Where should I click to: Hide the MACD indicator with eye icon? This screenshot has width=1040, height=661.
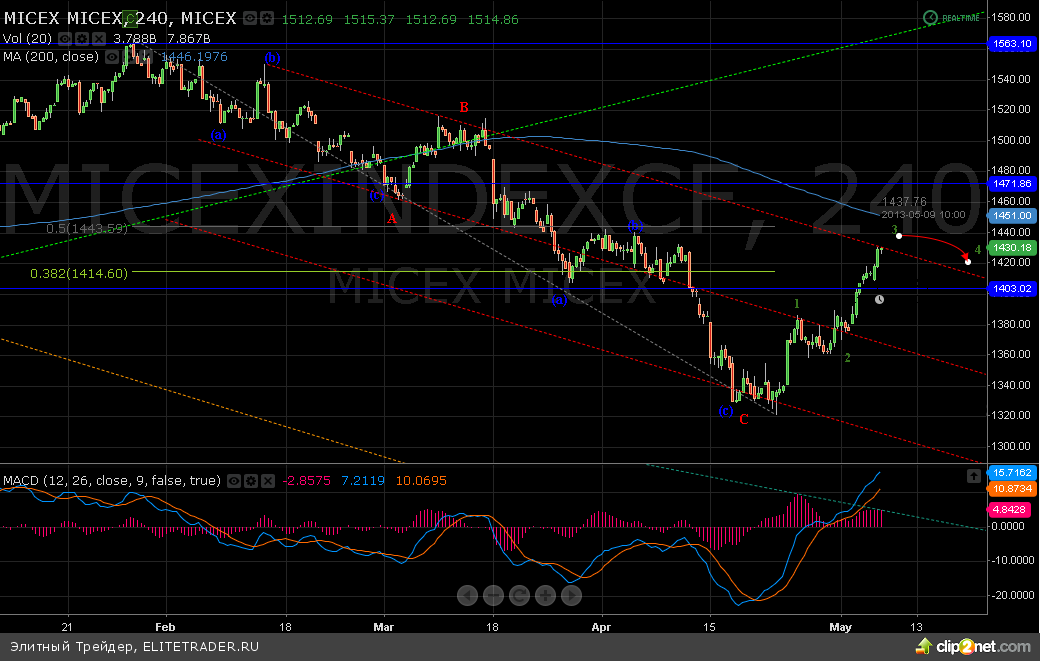point(234,481)
